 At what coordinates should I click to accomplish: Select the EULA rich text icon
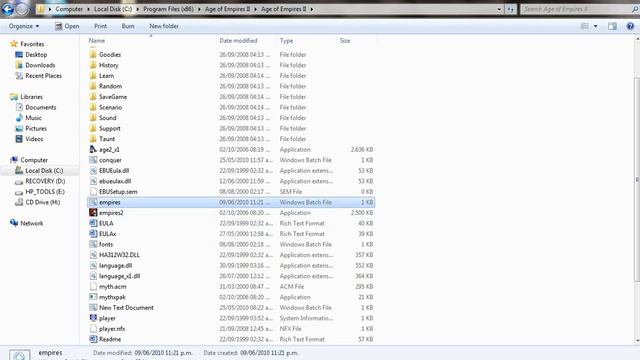point(93,223)
